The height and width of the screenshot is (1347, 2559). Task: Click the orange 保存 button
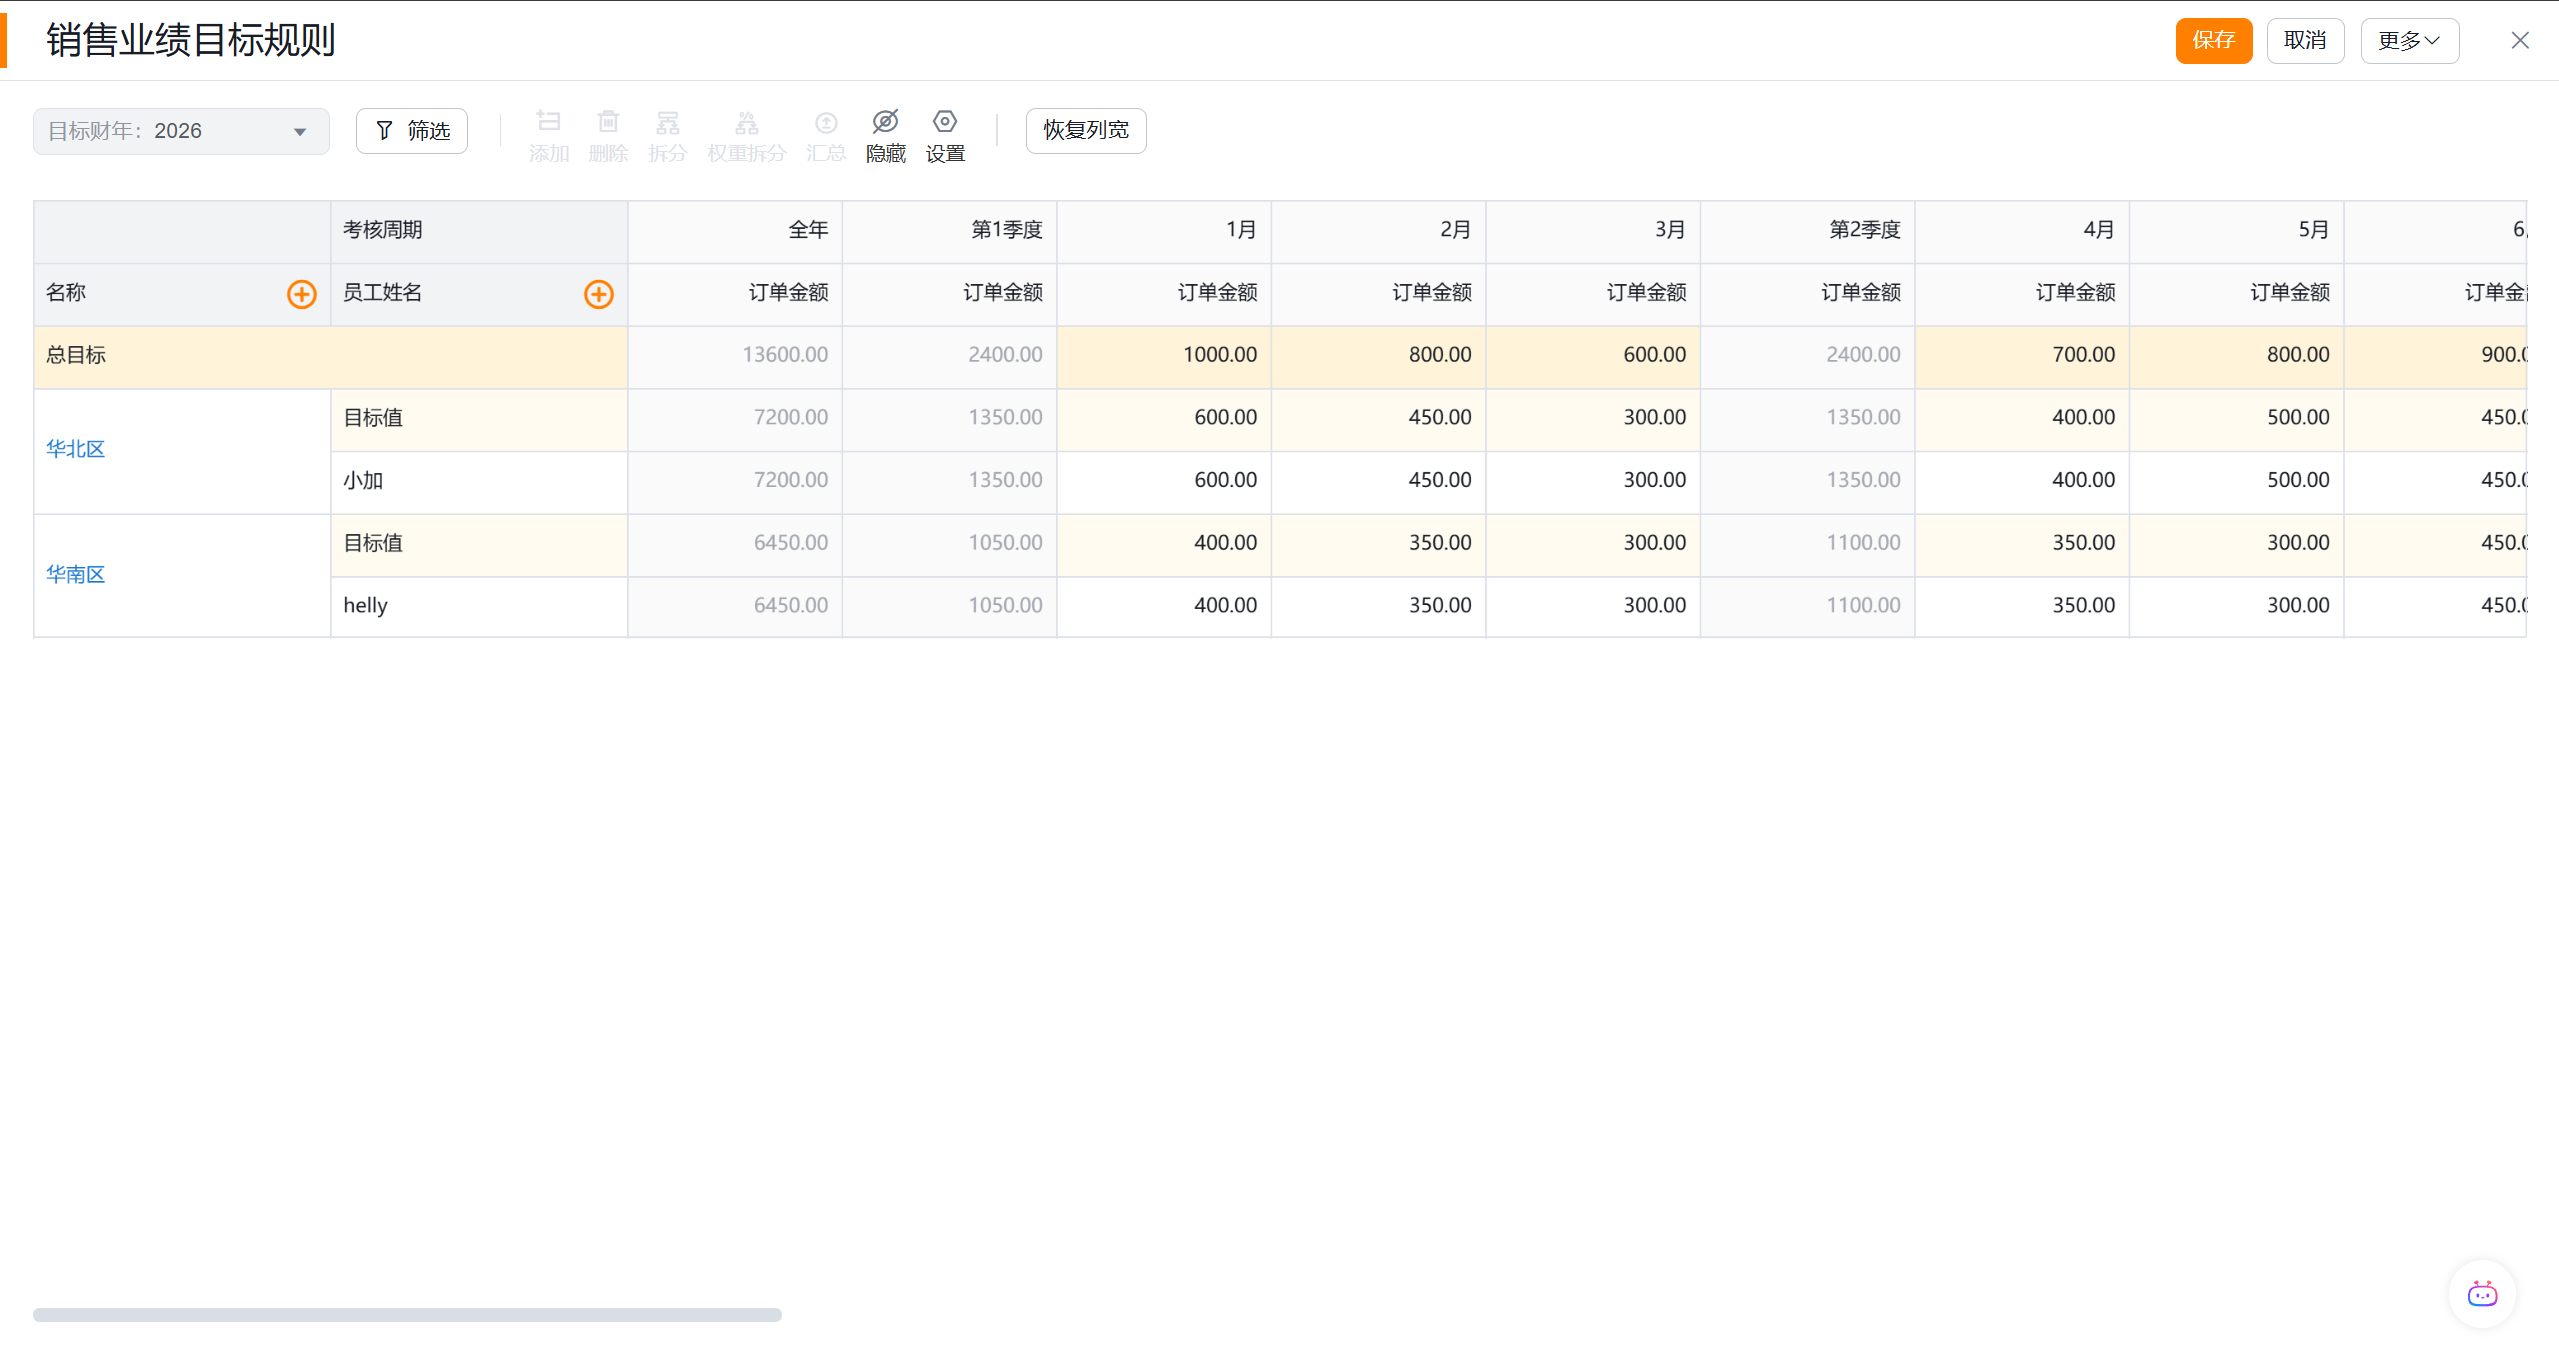coord(2213,41)
